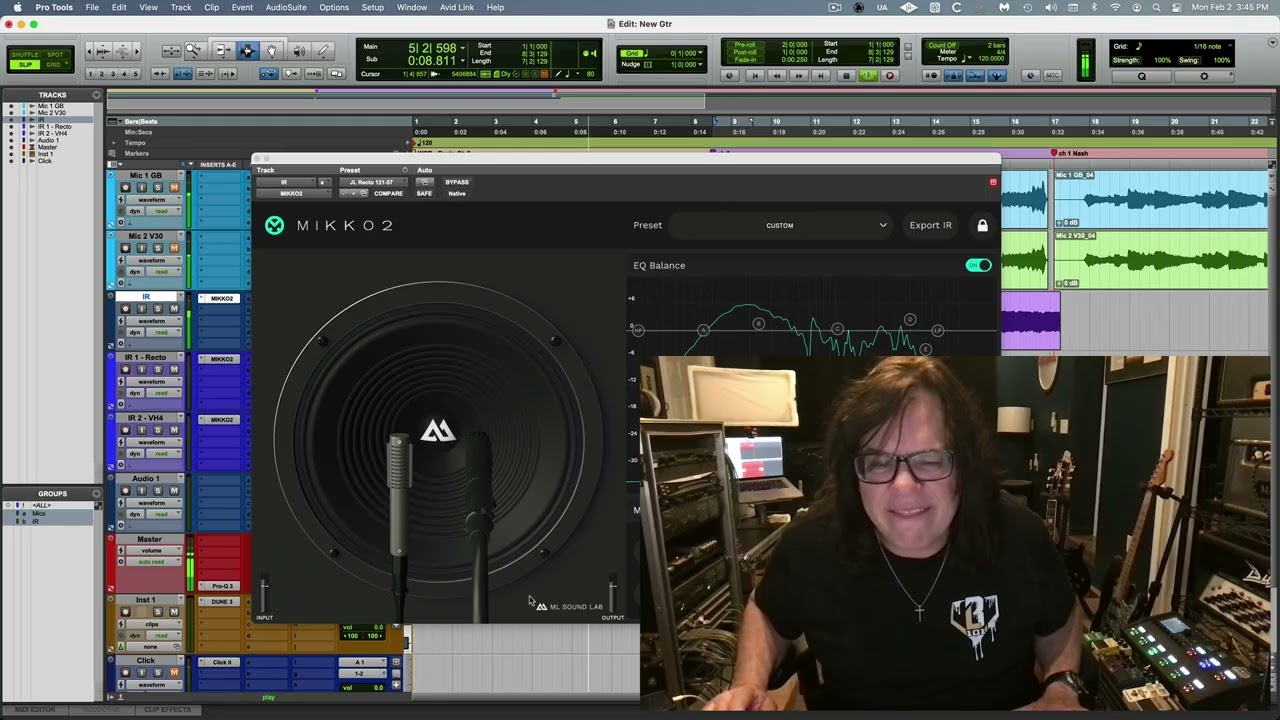Click the green Play transport button
The height and width of the screenshot is (720, 1280).
tap(868, 75)
